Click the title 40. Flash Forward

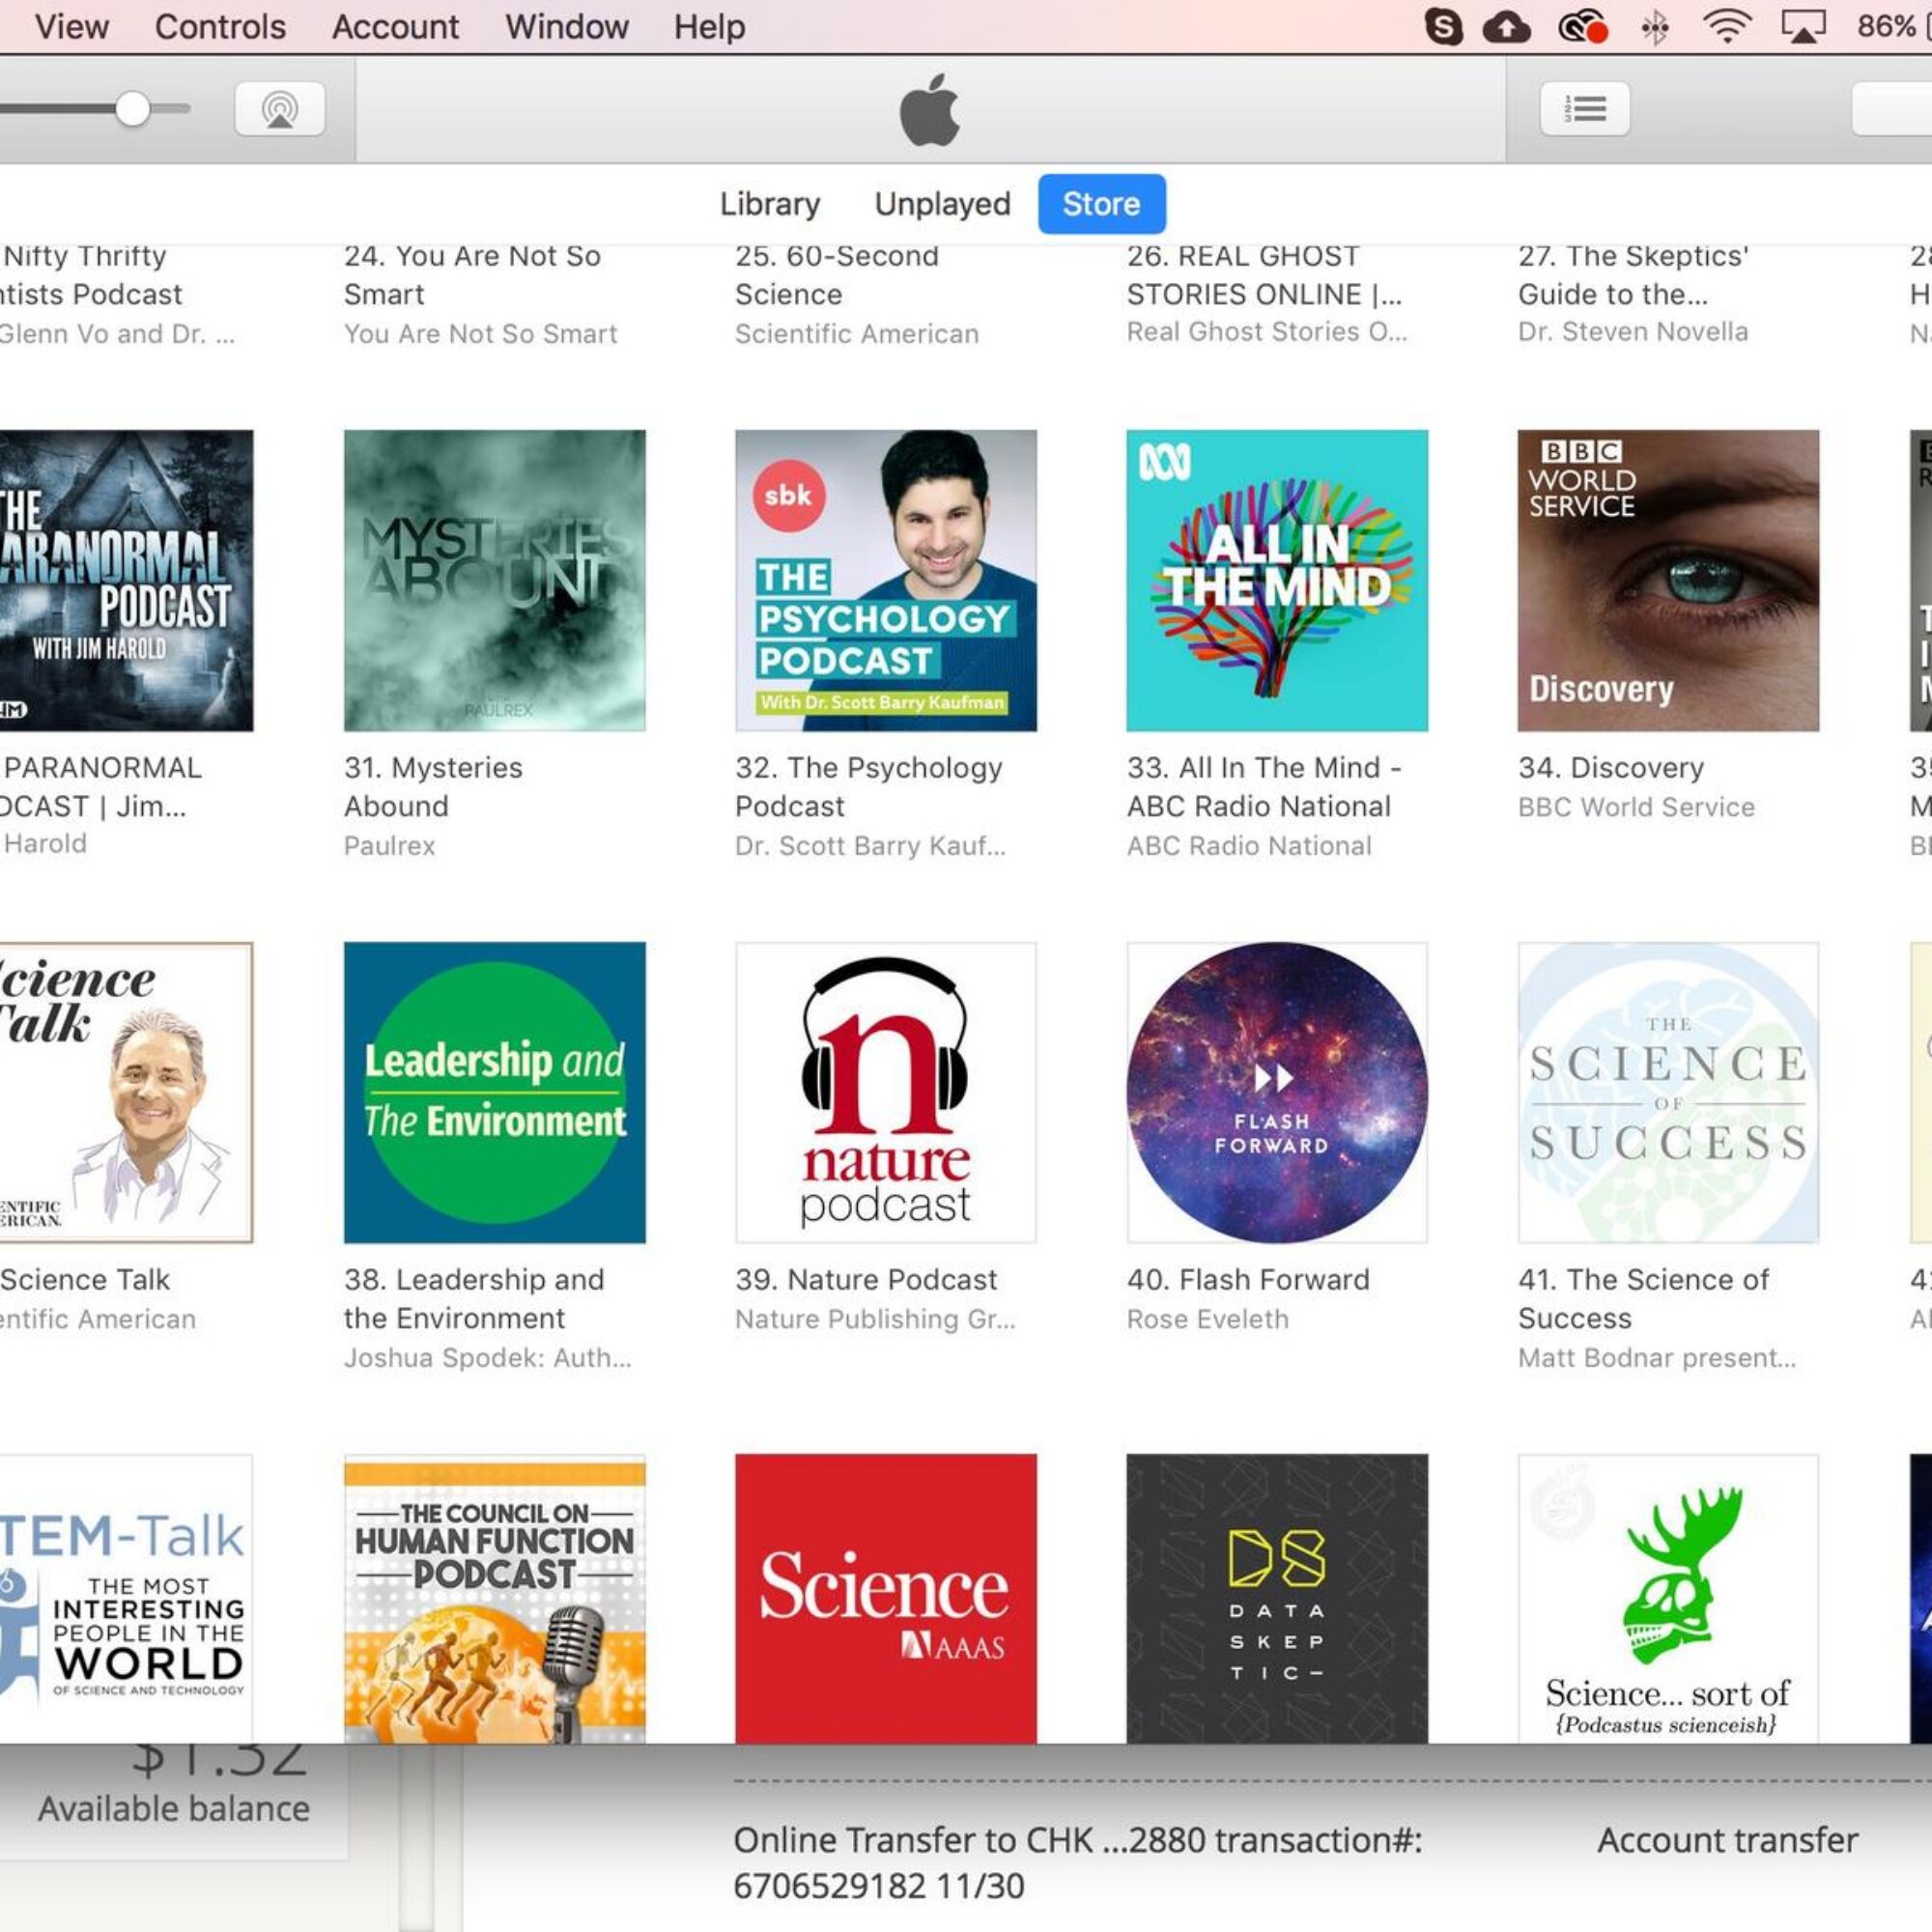[x=1248, y=1280]
